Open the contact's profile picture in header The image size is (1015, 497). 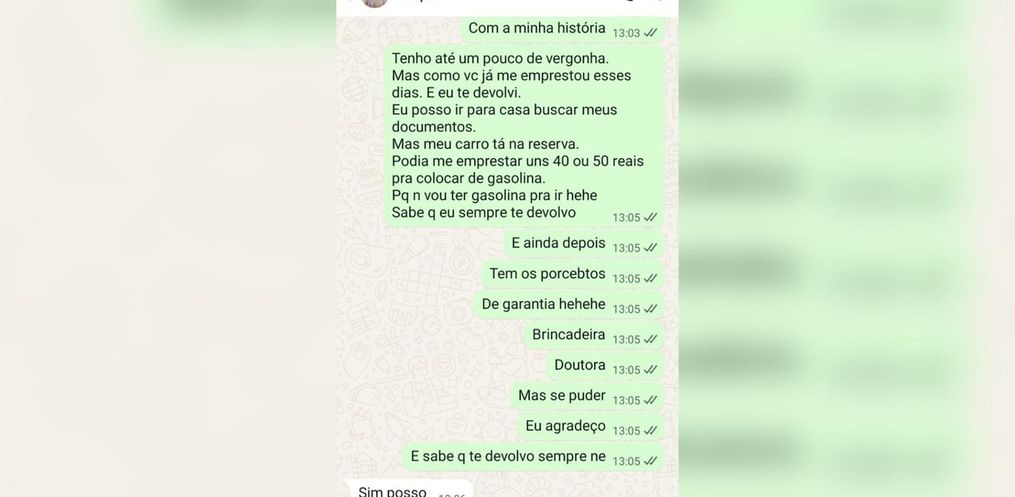pyautogui.click(x=374, y=2)
